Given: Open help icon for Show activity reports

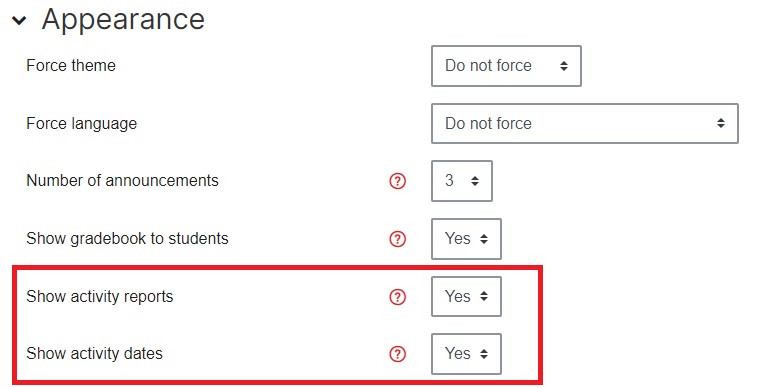Looking at the screenshot, I should (397, 296).
